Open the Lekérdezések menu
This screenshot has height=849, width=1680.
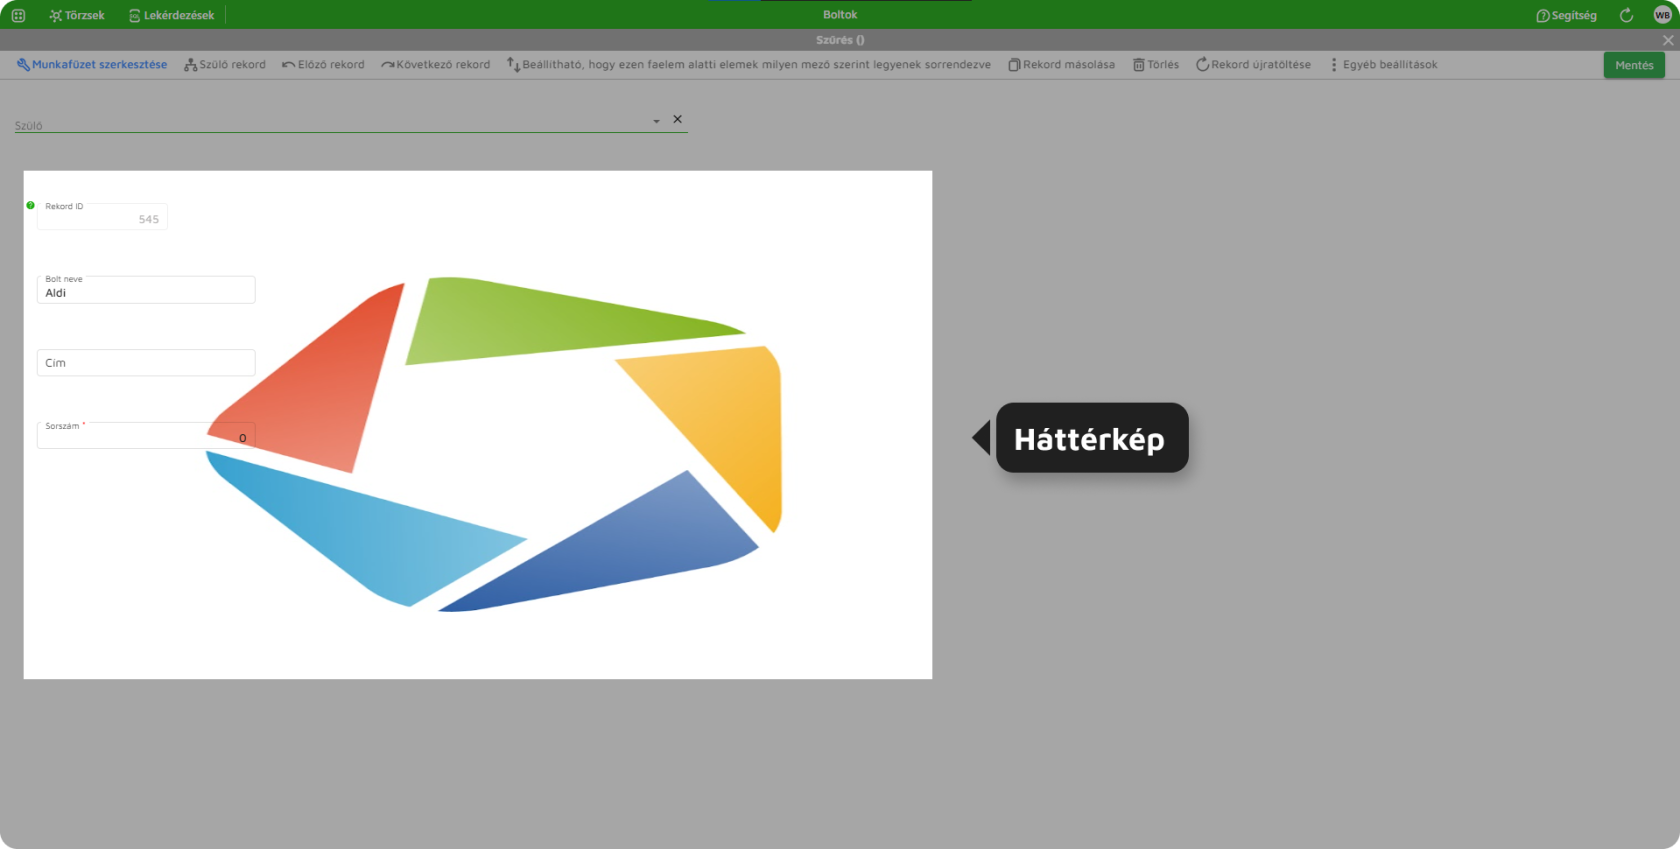pyautogui.click(x=171, y=15)
